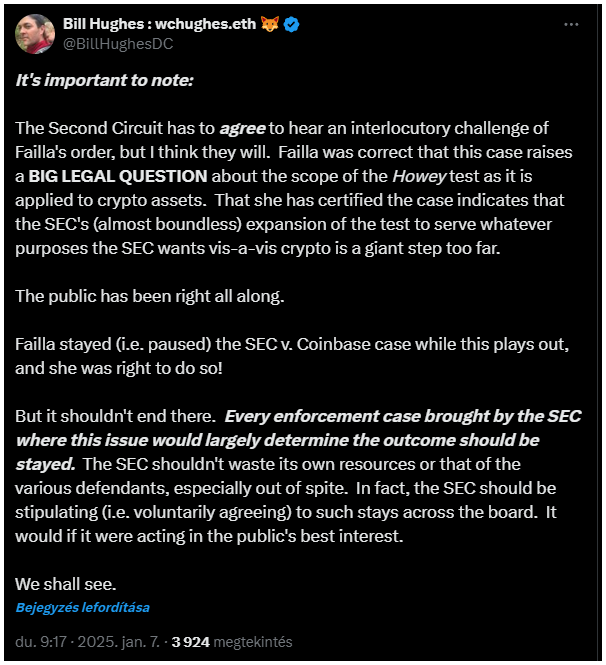Click the bold italic word agree

(x=242, y=129)
